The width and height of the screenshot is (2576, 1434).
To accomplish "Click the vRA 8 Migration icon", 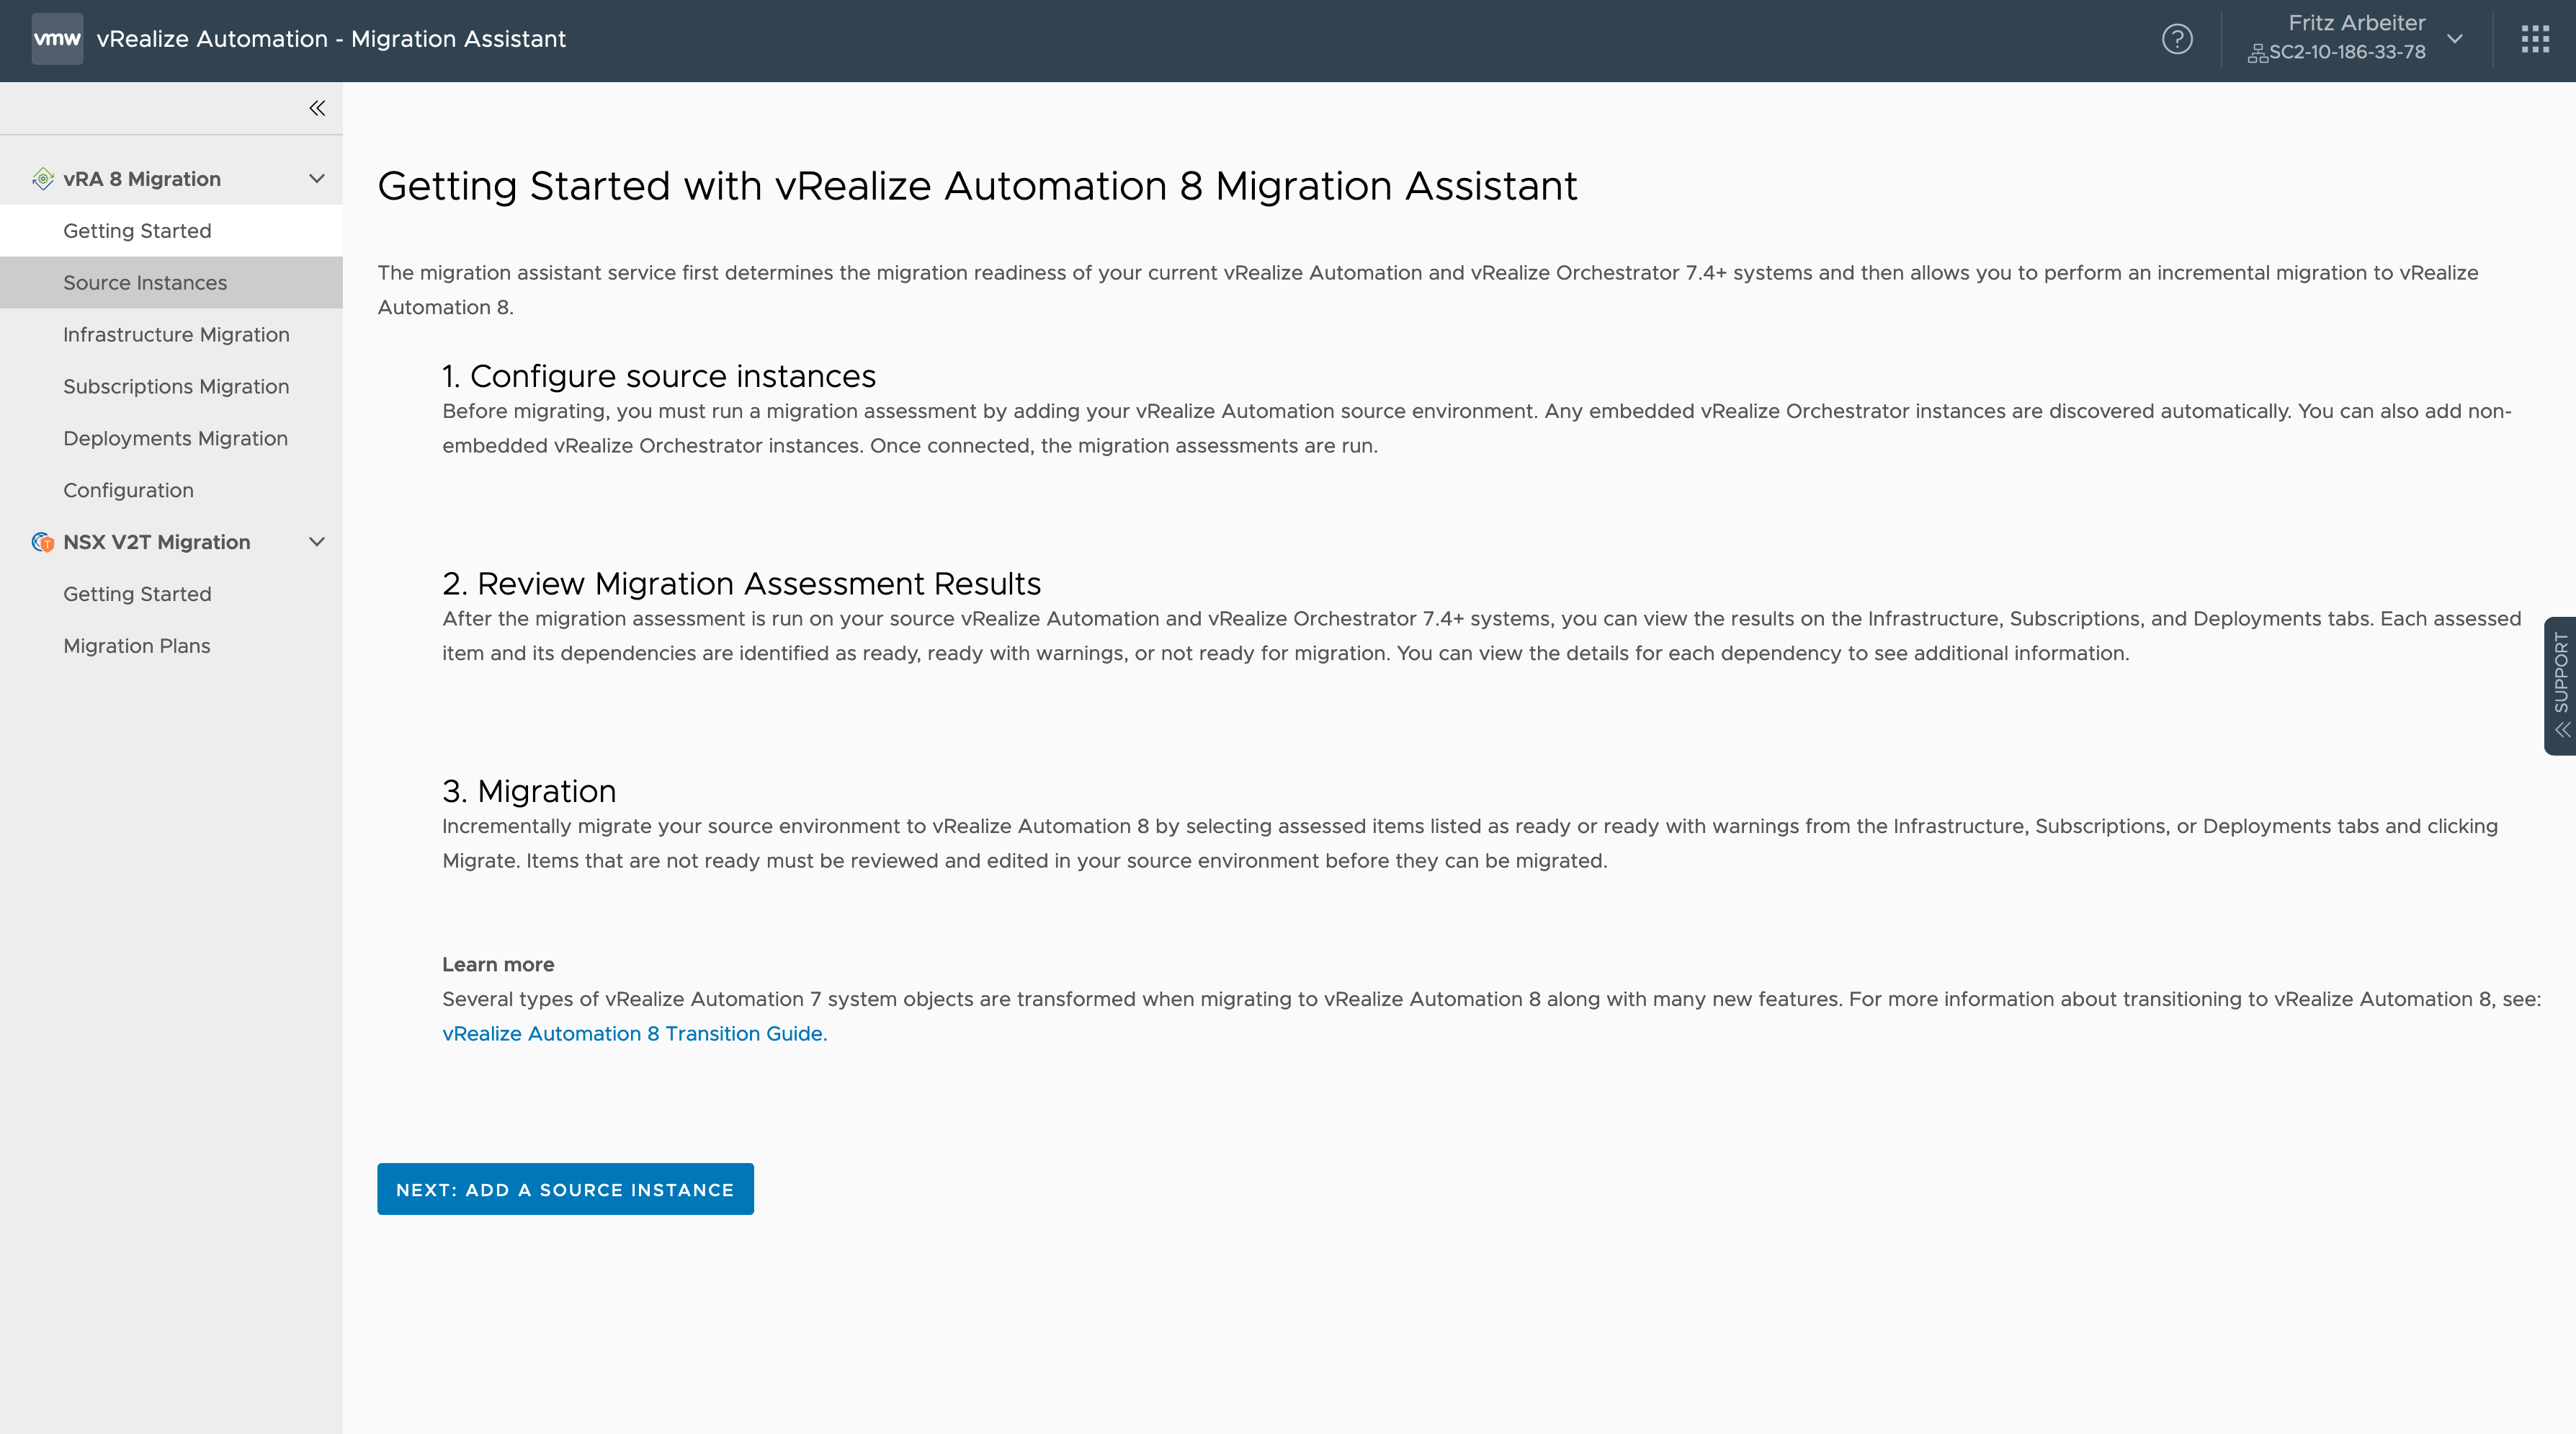I will pos(39,179).
